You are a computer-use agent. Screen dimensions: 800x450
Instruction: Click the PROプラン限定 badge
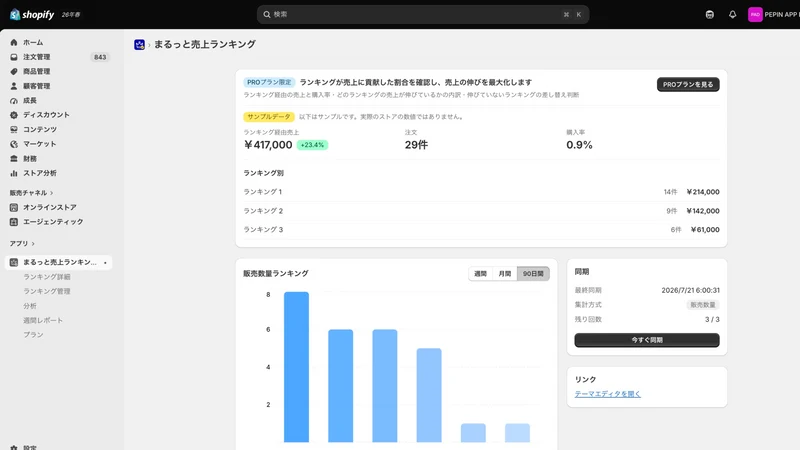(x=269, y=82)
